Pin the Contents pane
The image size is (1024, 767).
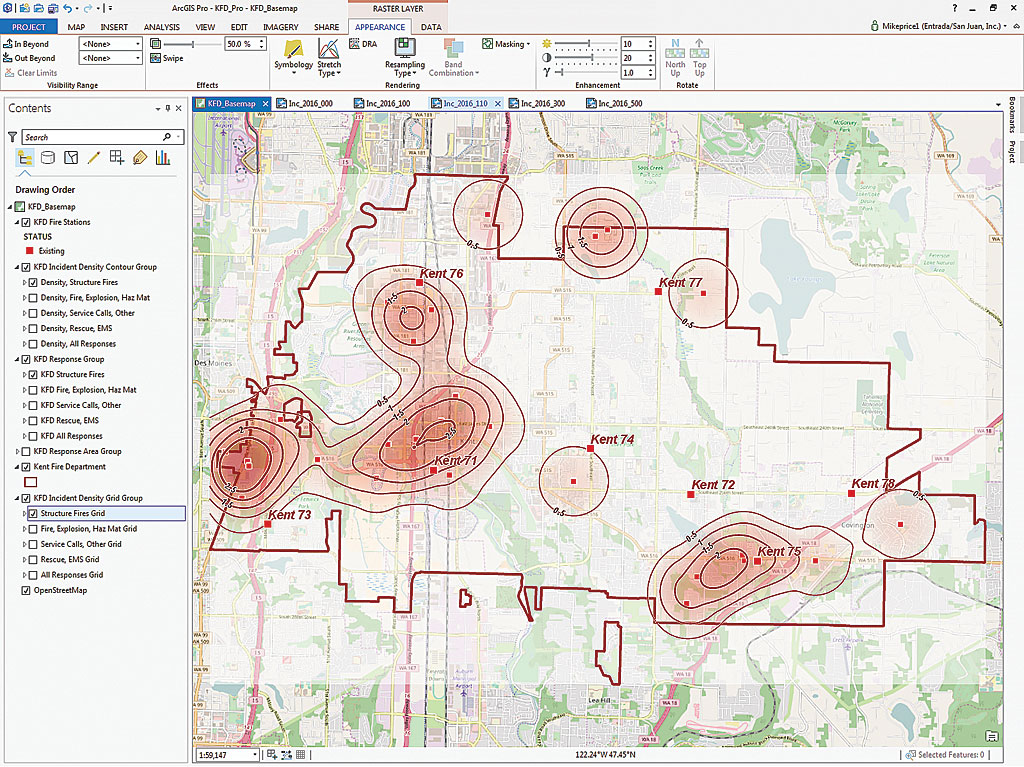click(168, 108)
